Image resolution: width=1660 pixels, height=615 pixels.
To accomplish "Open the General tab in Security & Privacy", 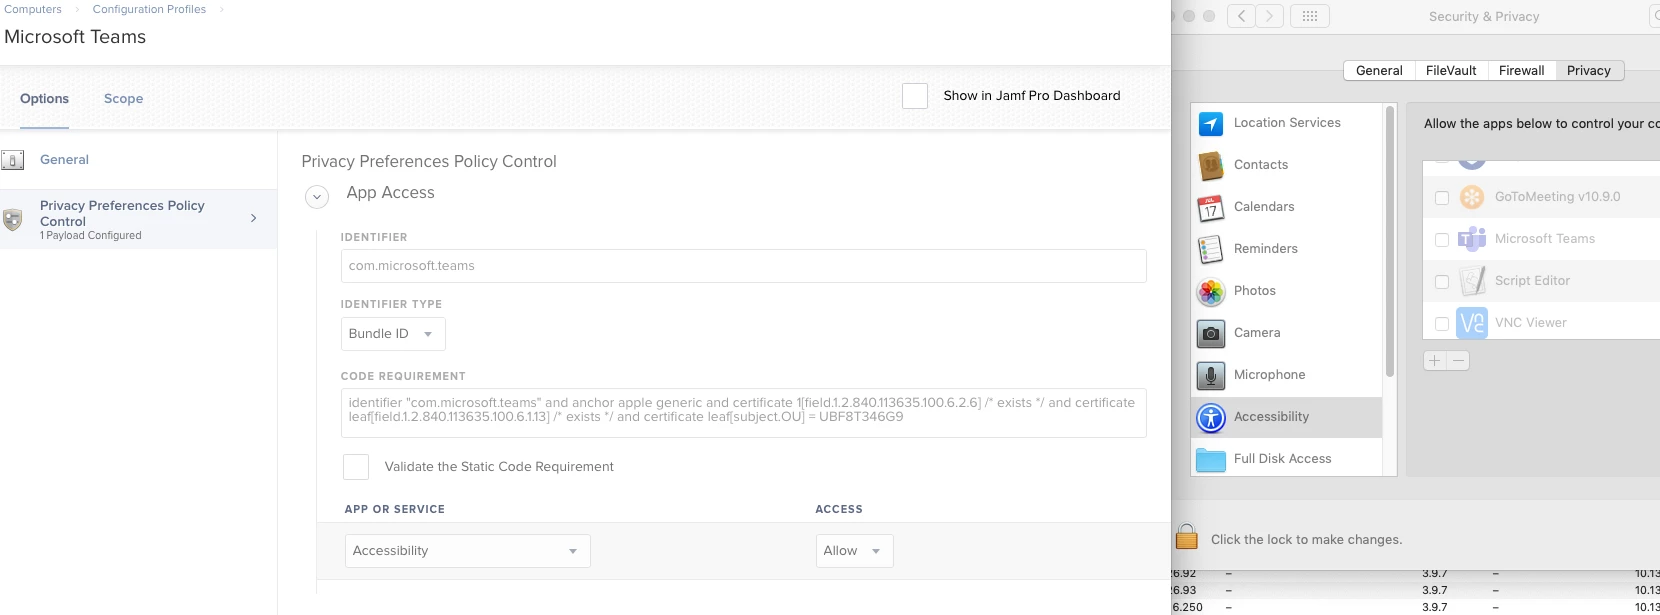I will pyautogui.click(x=1379, y=71).
